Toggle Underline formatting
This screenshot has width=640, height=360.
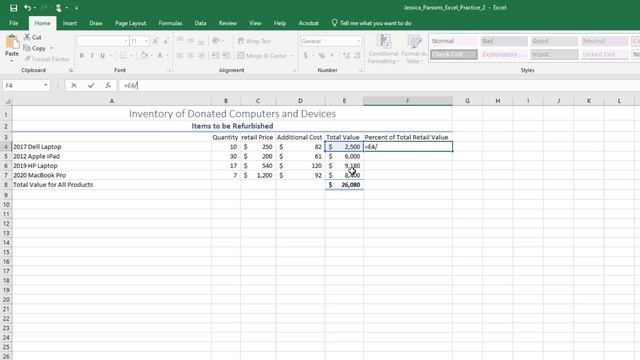[x=102, y=56]
